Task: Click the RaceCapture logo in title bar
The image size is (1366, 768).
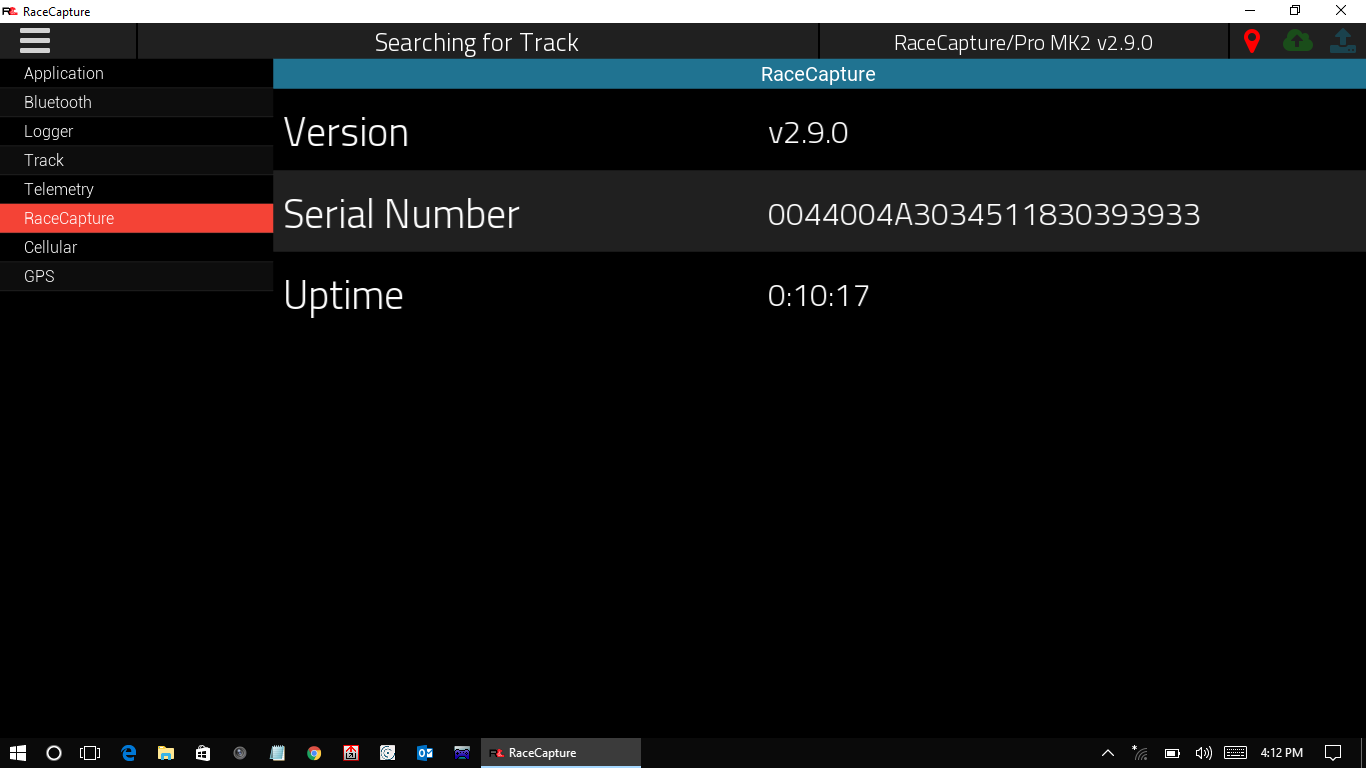Action: click(x=10, y=11)
